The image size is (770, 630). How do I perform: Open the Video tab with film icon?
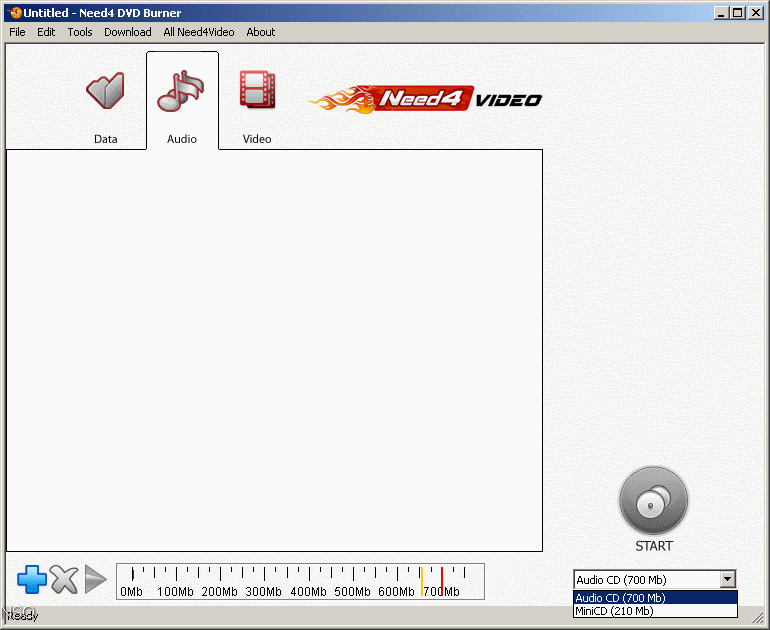(257, 106)
